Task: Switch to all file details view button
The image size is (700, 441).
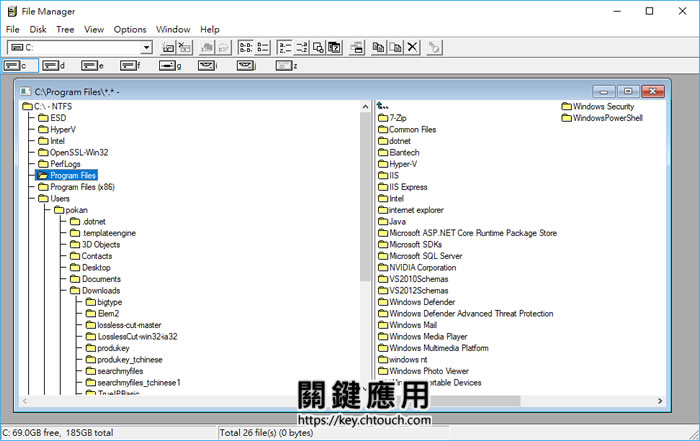Action: pos(262,47)
